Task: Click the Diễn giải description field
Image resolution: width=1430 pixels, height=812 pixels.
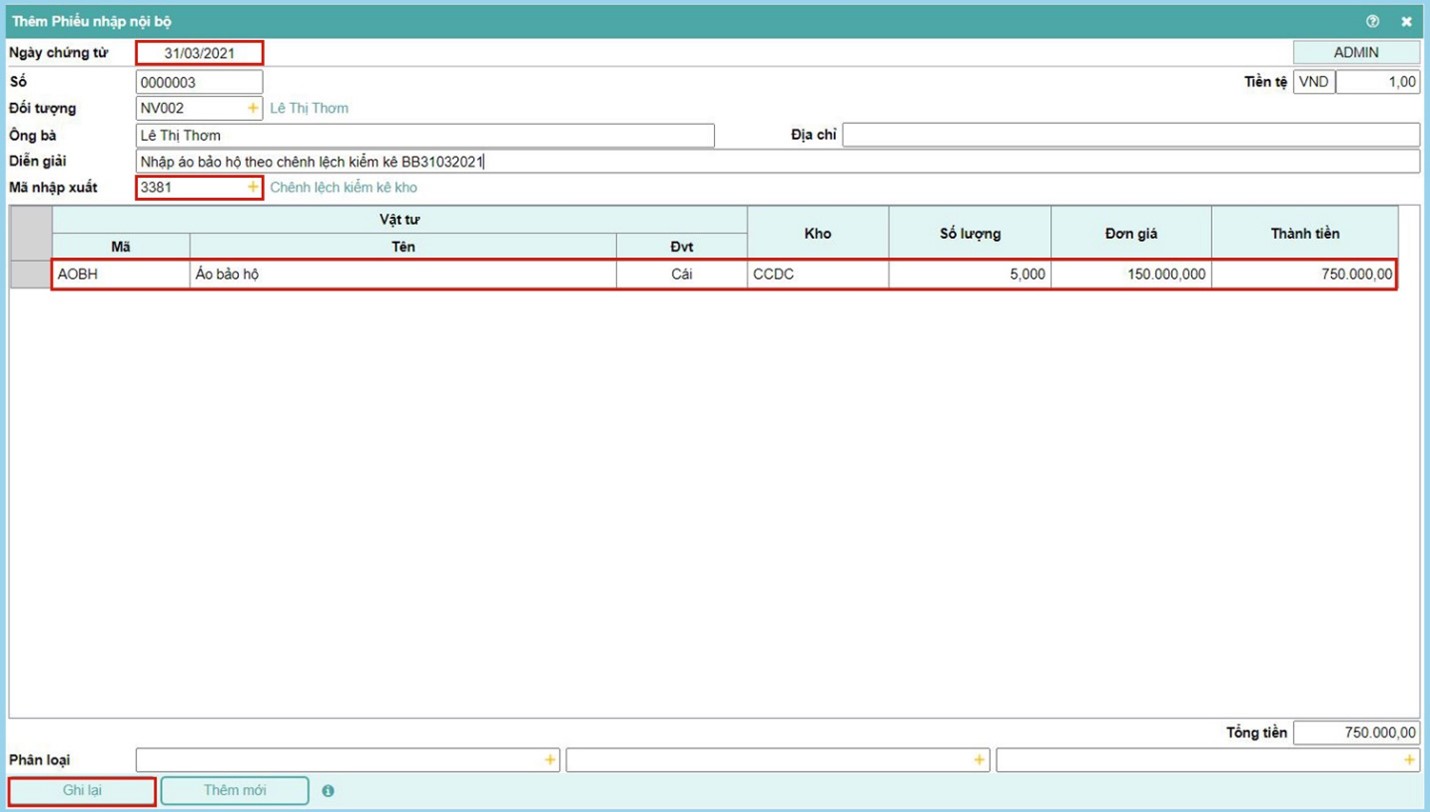Action: 776,161
